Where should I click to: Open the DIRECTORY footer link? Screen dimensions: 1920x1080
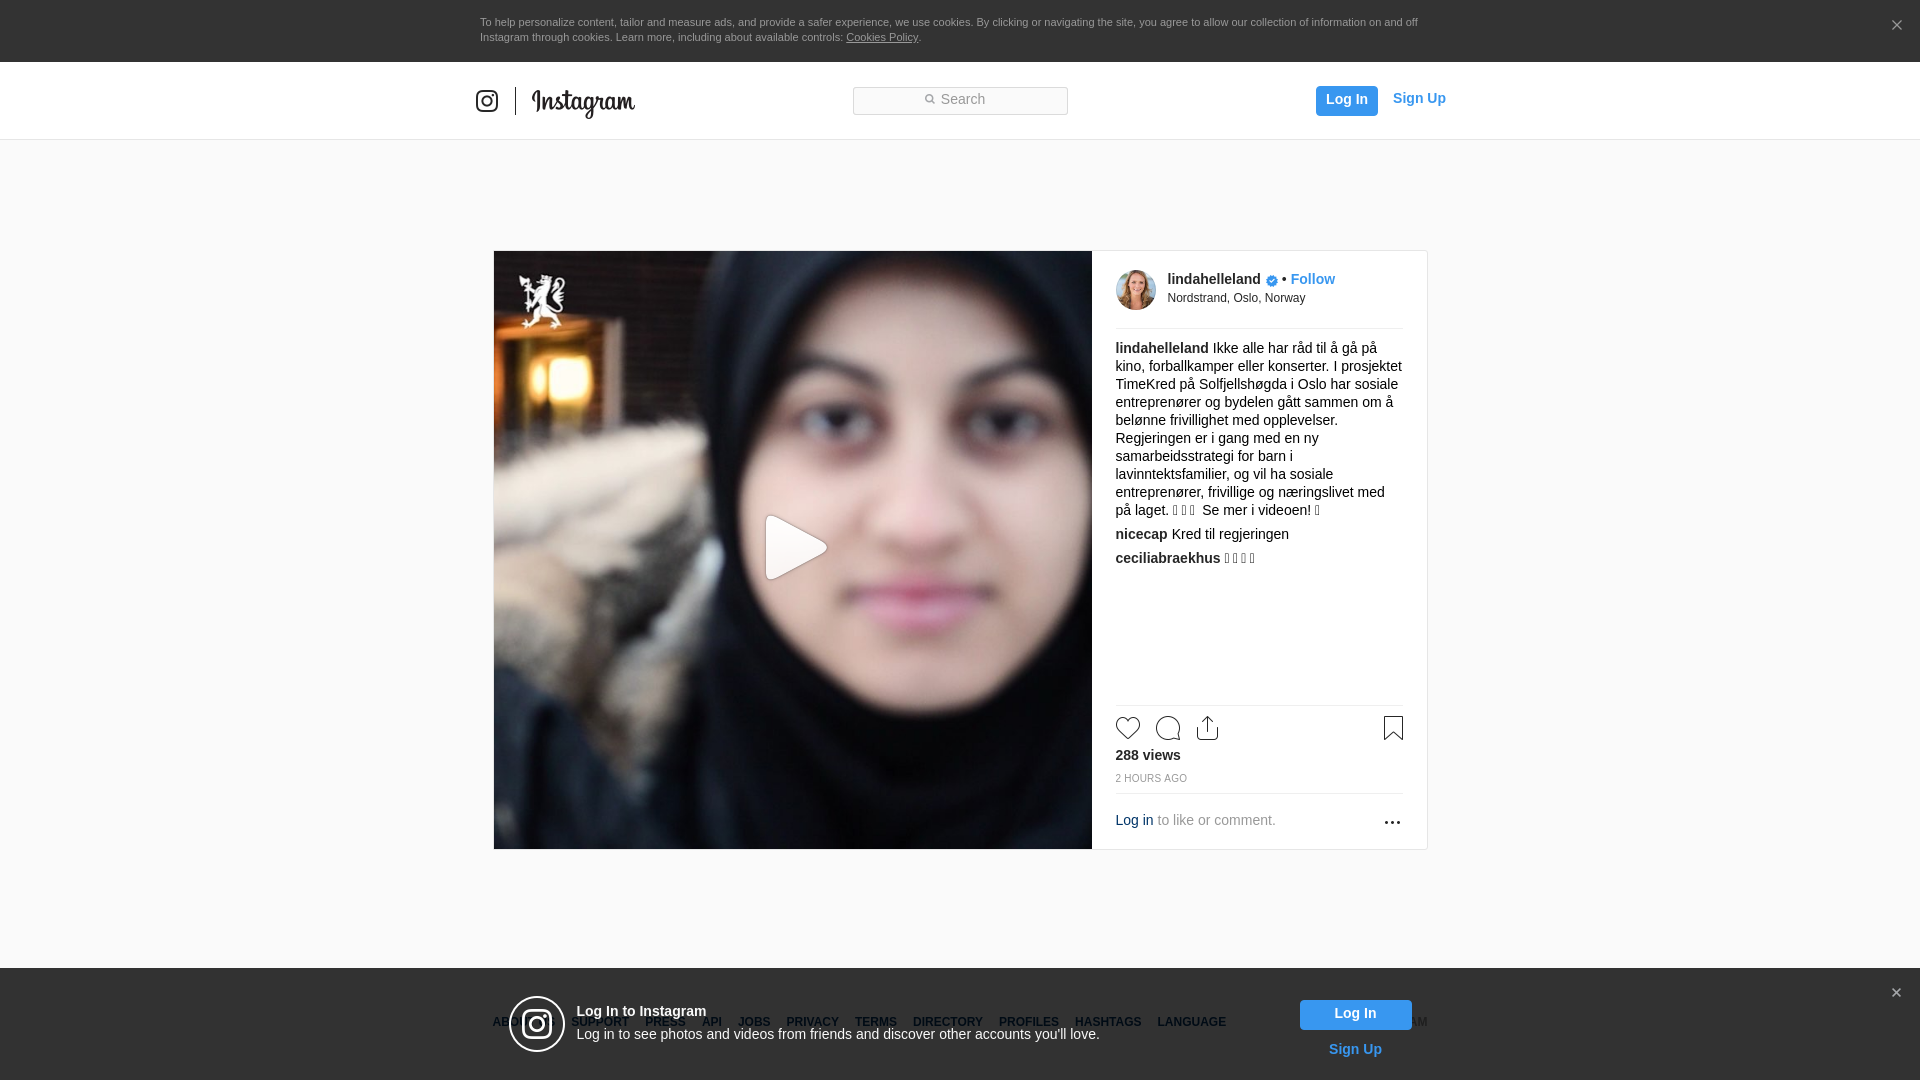[947, 1022]
